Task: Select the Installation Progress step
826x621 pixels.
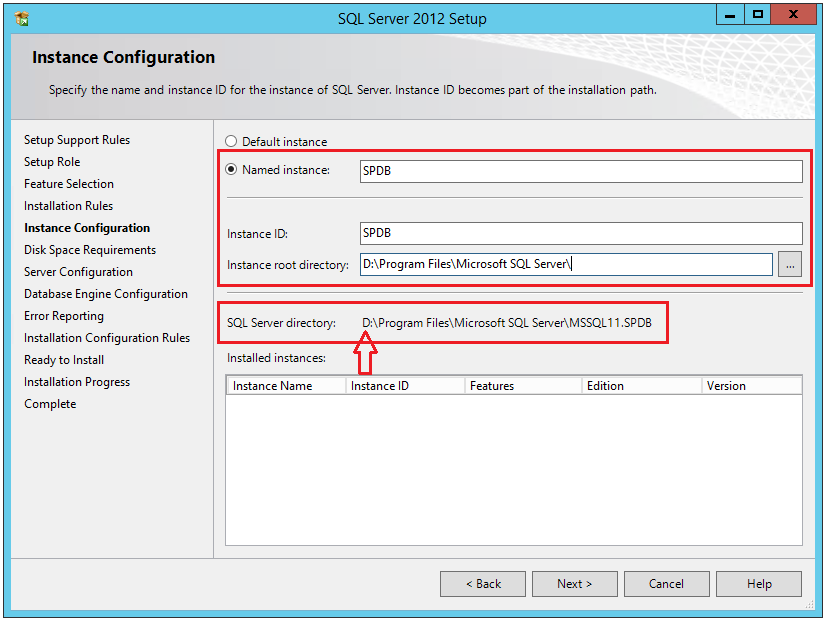Action: pos(77,382)
